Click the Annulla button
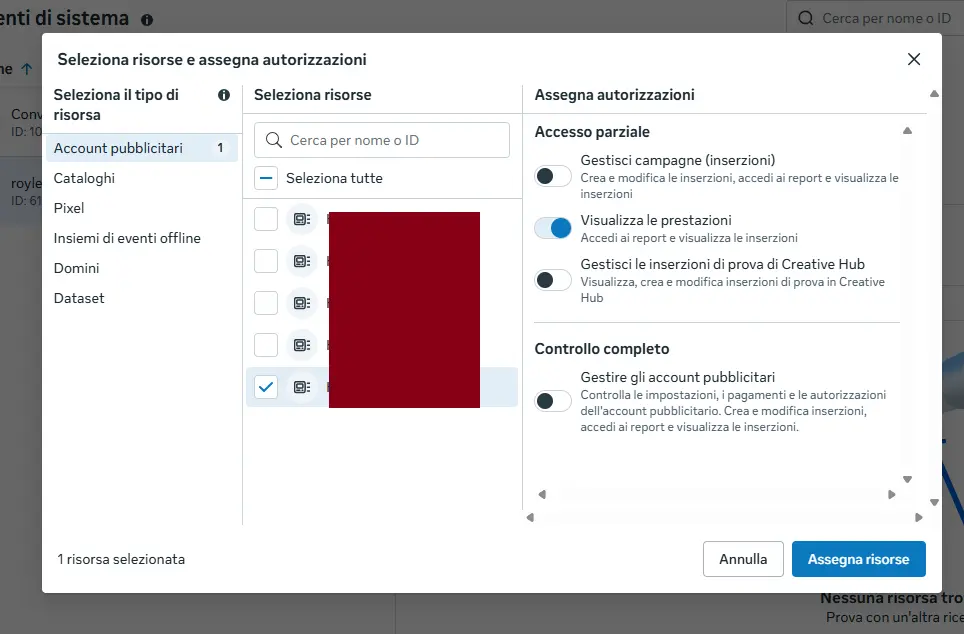The width and height of the screenshot is (964, 634). pos(743,559)
